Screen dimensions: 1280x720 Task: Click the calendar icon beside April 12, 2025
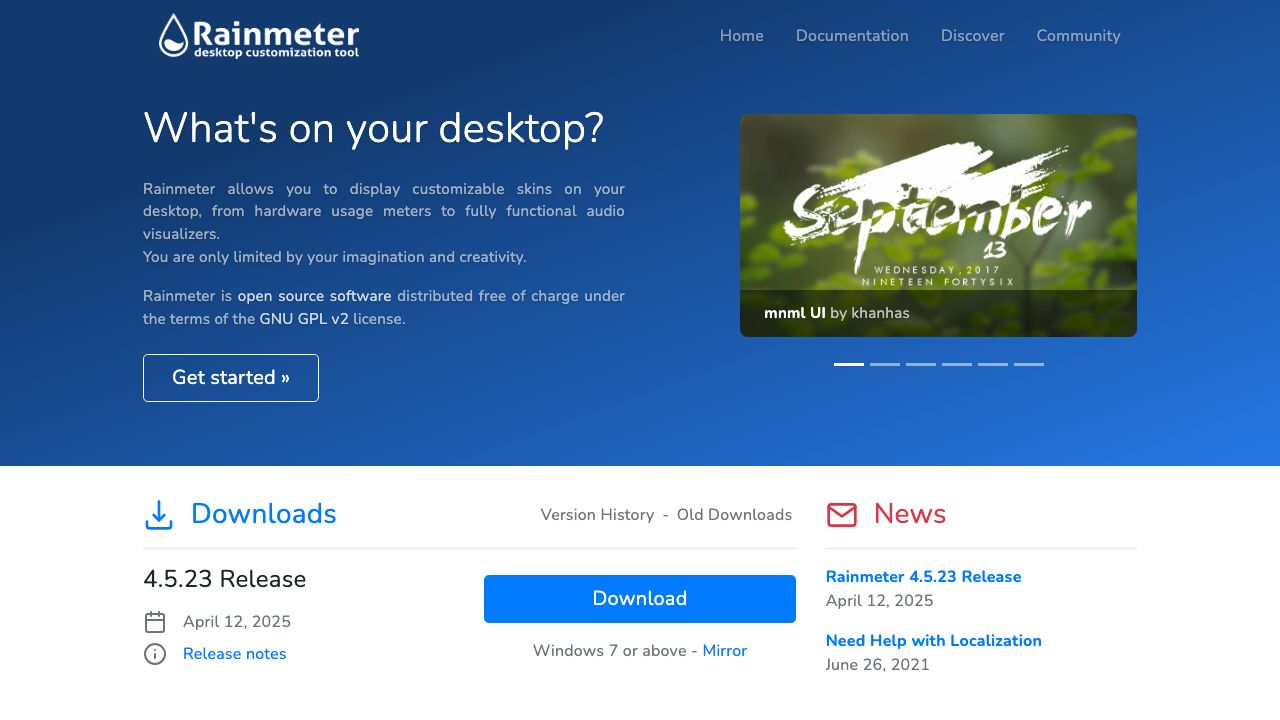[x=155, y=622]
